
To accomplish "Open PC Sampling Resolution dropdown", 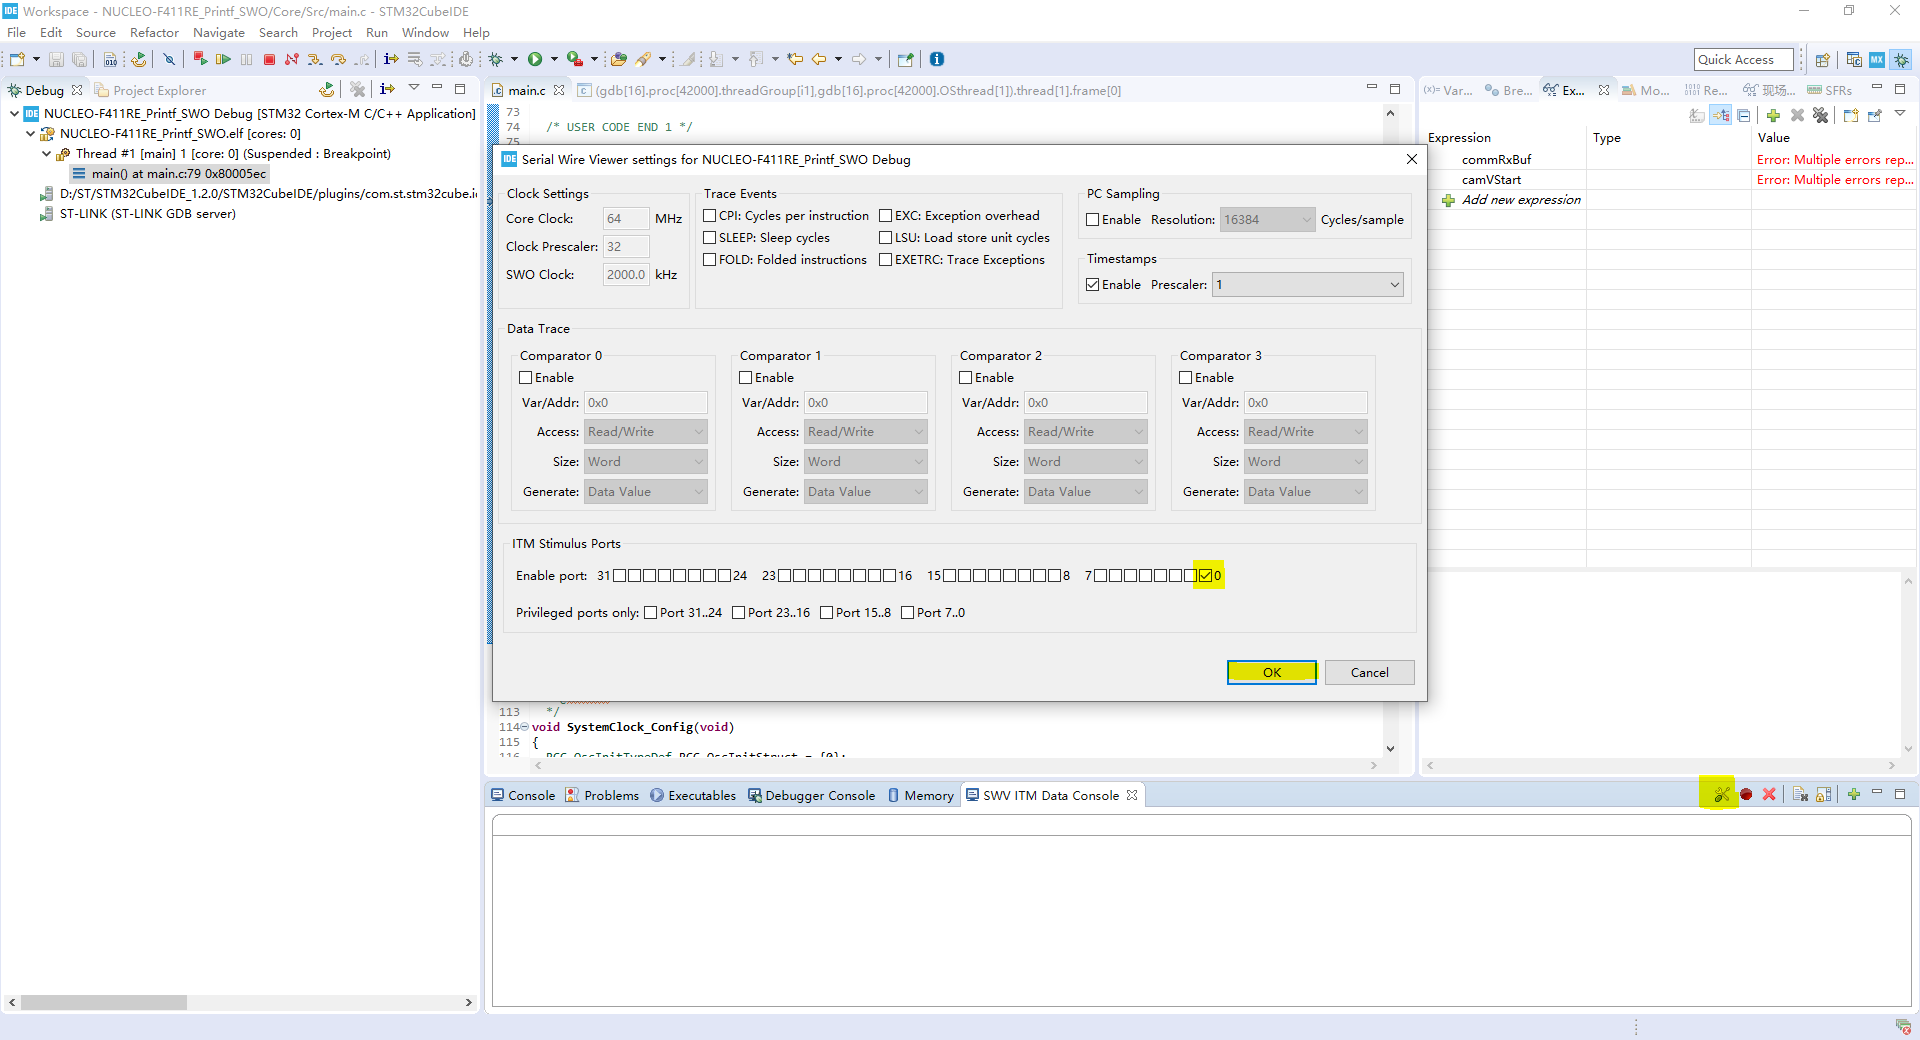I will (x=1267, y=220).
